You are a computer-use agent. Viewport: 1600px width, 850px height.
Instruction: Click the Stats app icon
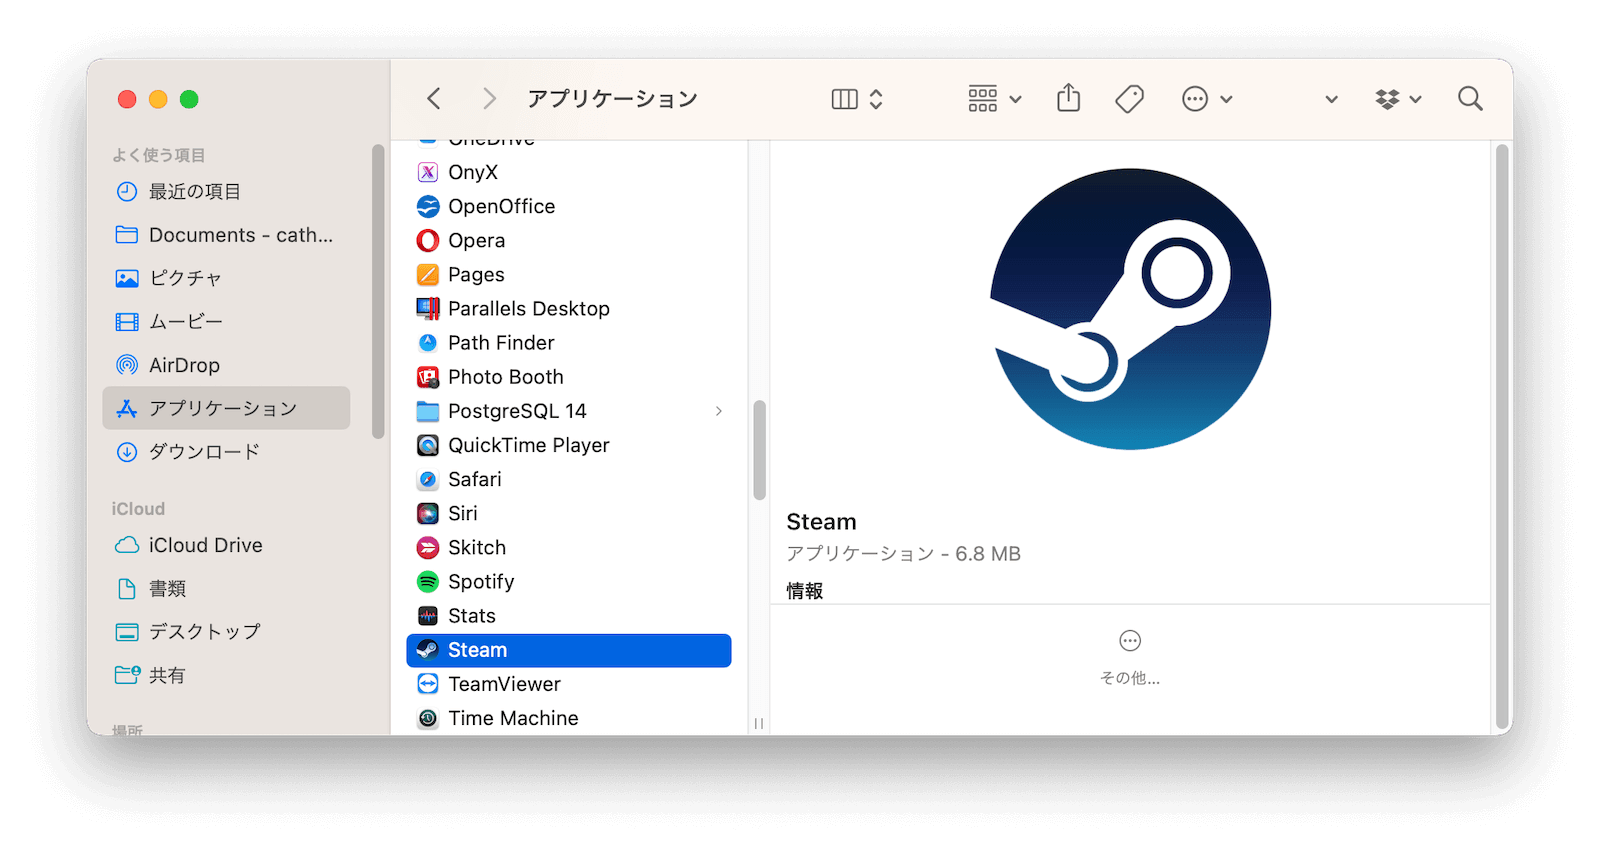(428, 616)
